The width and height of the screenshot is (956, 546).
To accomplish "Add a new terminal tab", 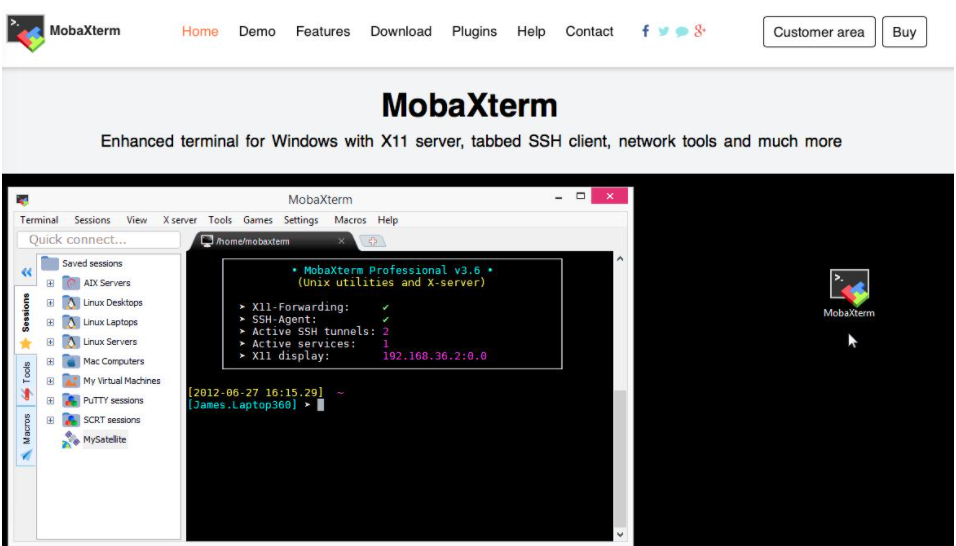I will tap(373, 241).
